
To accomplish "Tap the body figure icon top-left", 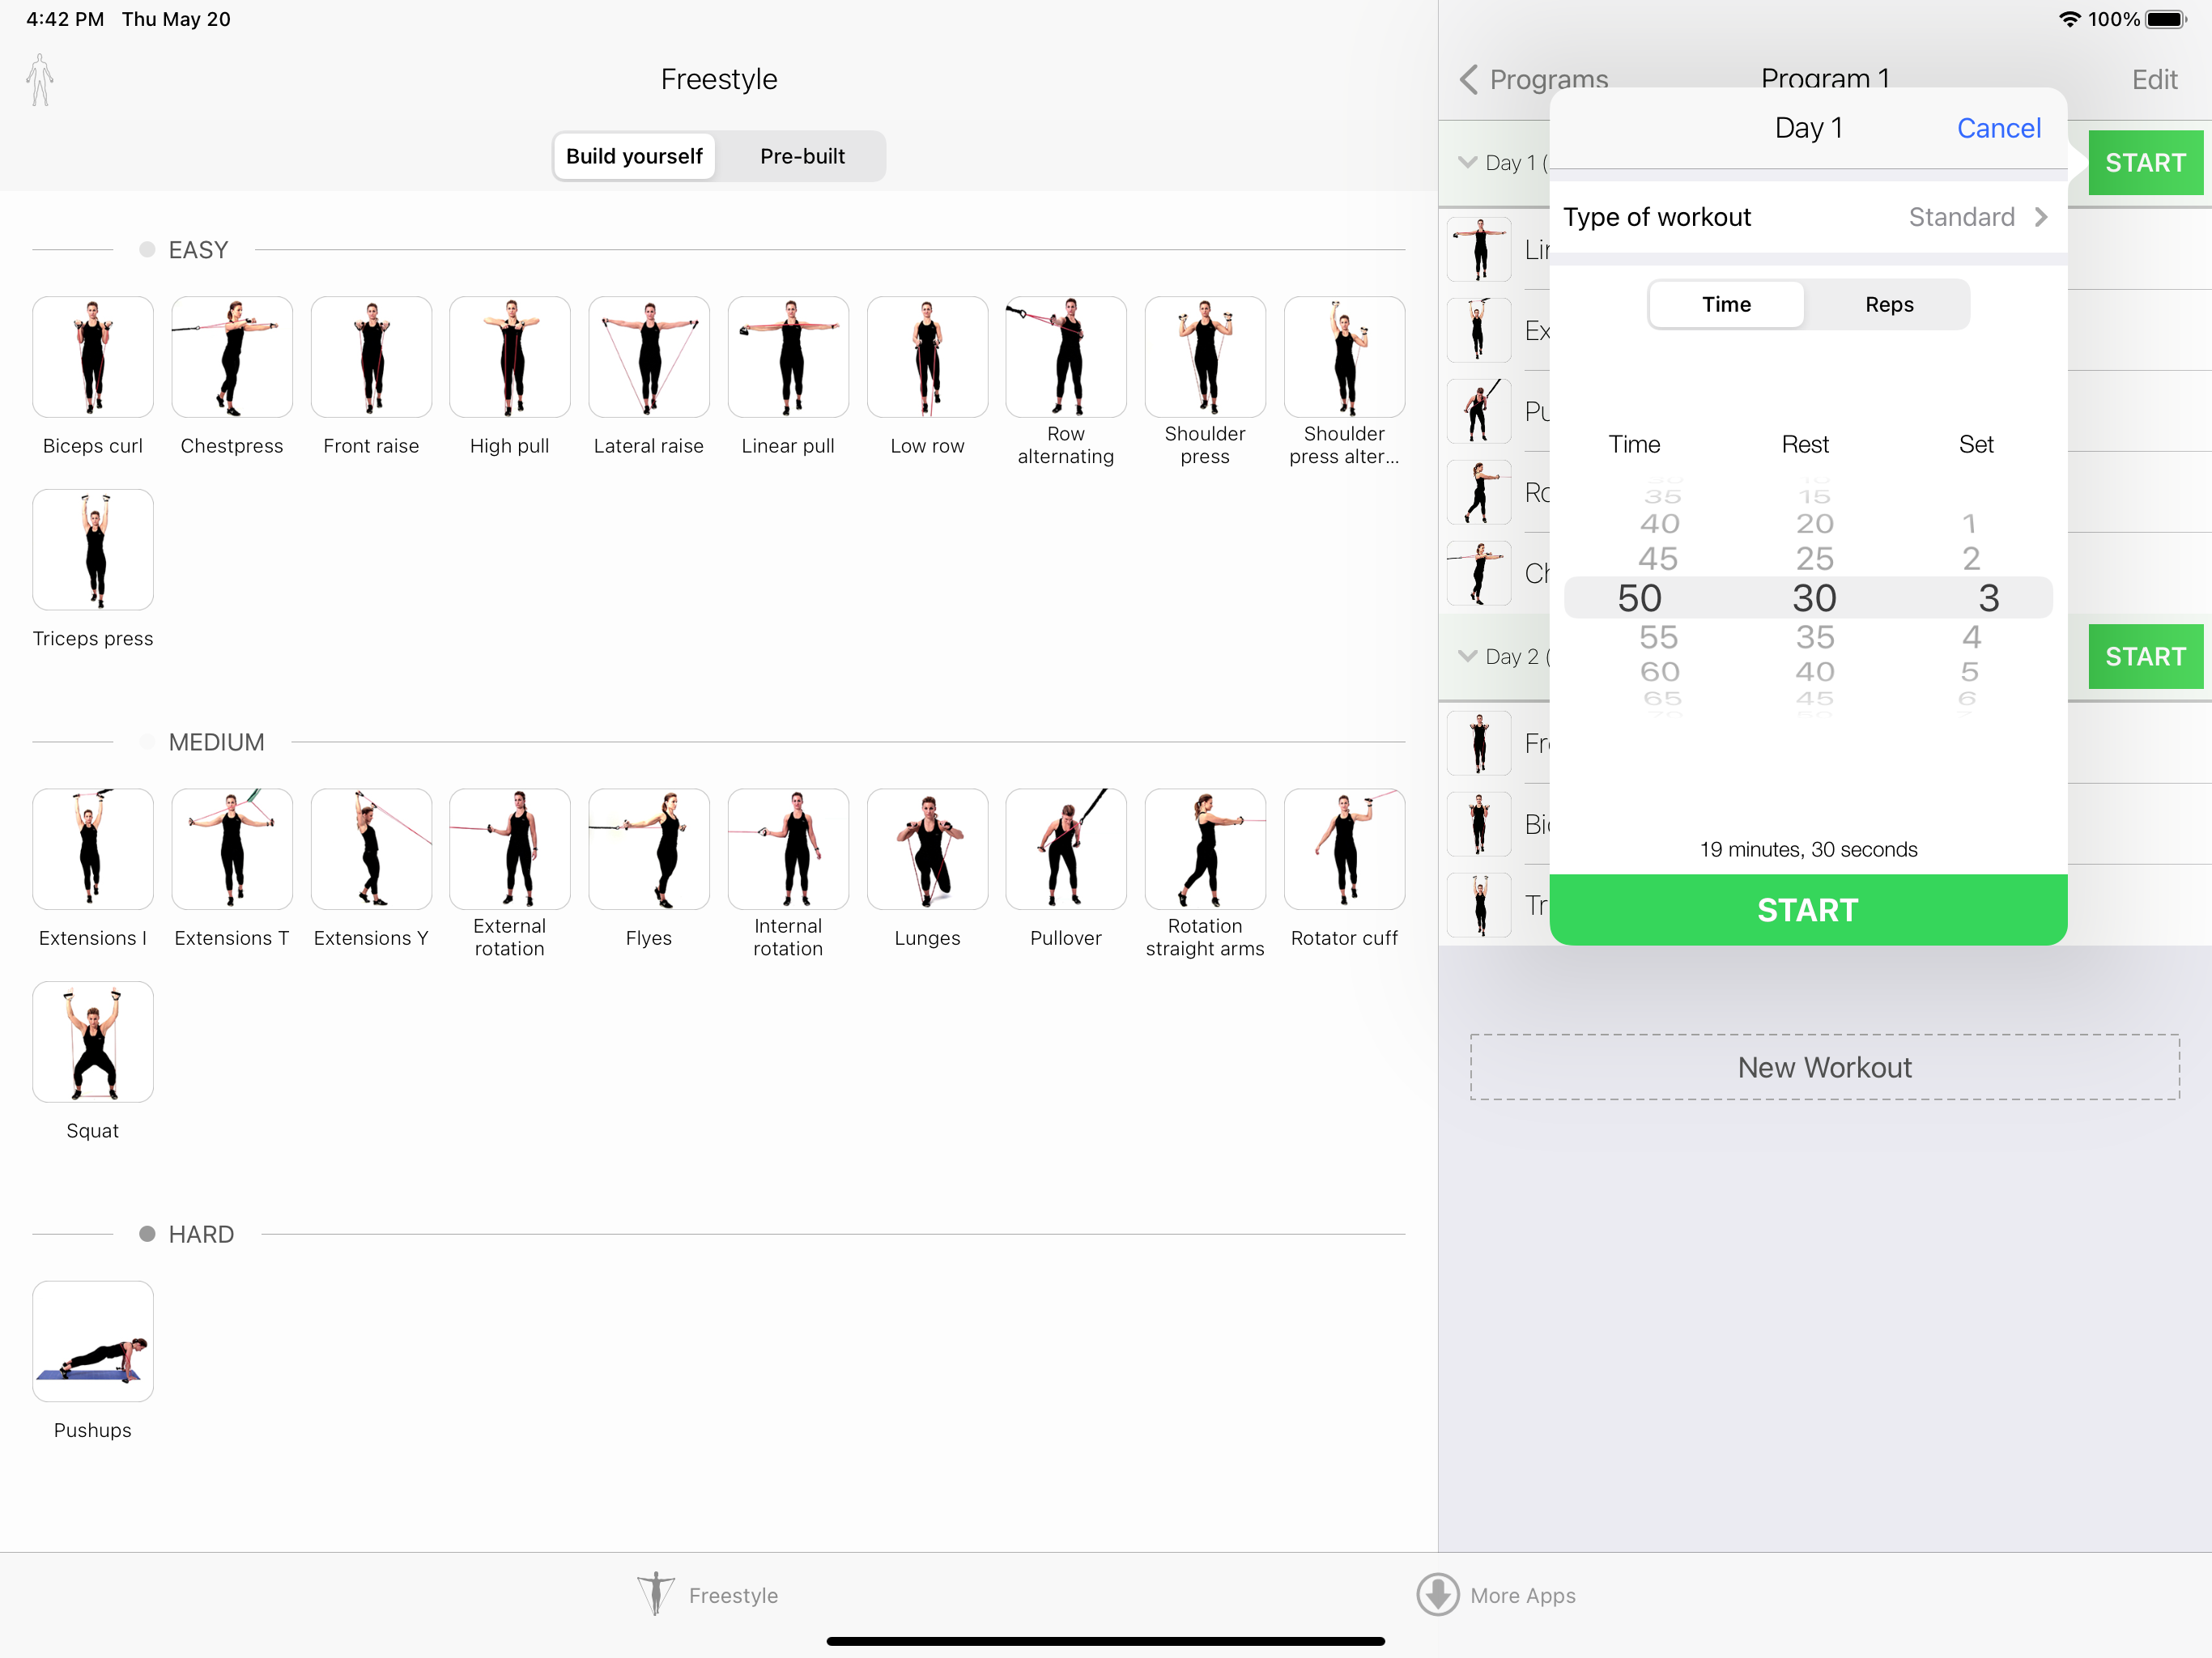I will [x=40, y=80].
